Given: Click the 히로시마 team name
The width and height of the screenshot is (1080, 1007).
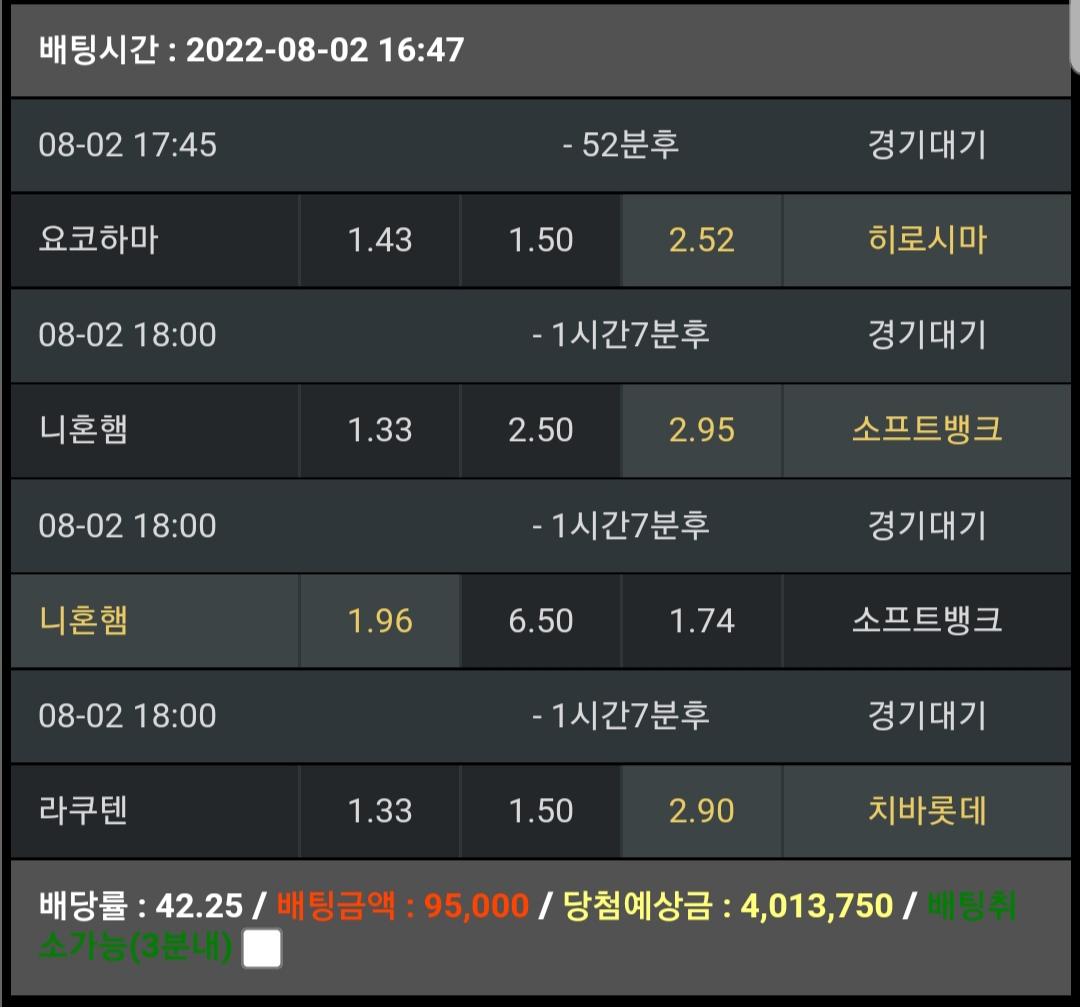Looking at the screenshot, I should (927, 240).
